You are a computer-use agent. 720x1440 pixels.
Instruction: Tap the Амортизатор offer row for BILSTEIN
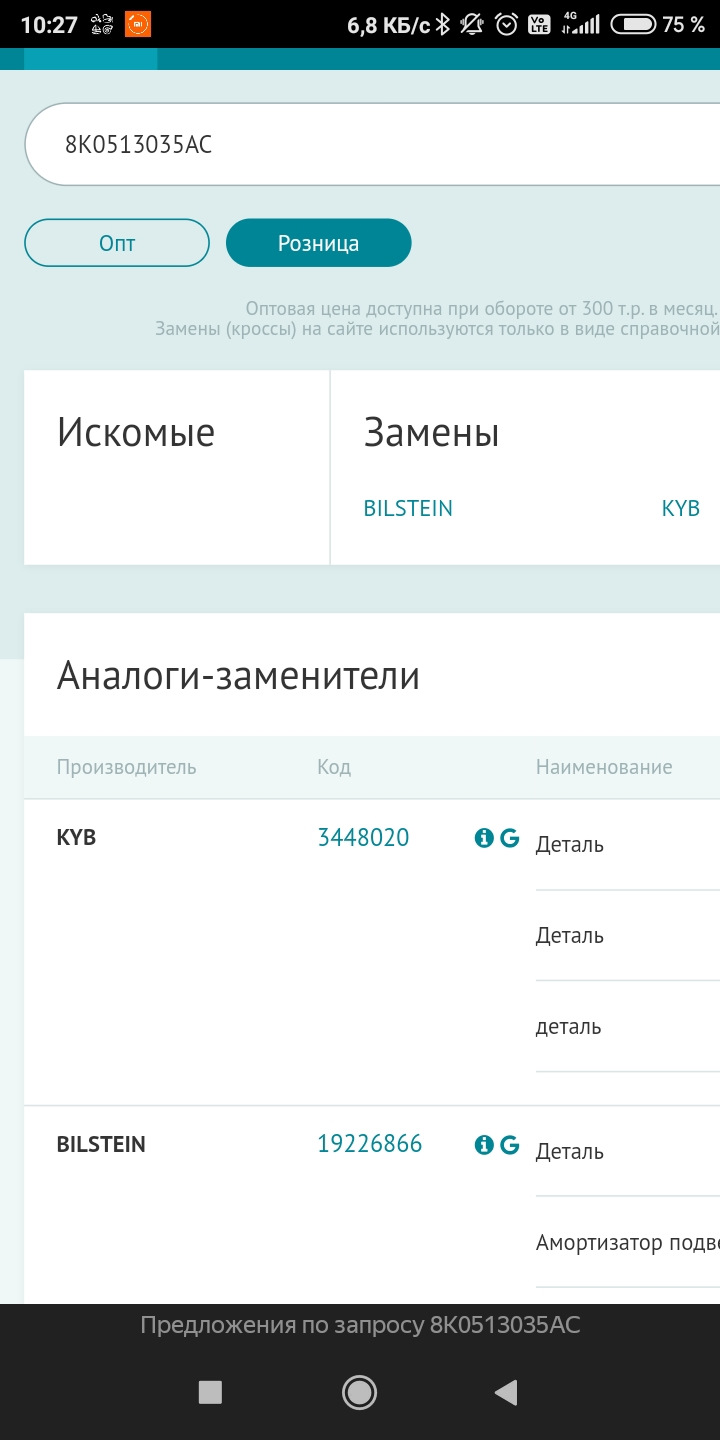point(627,1243)
